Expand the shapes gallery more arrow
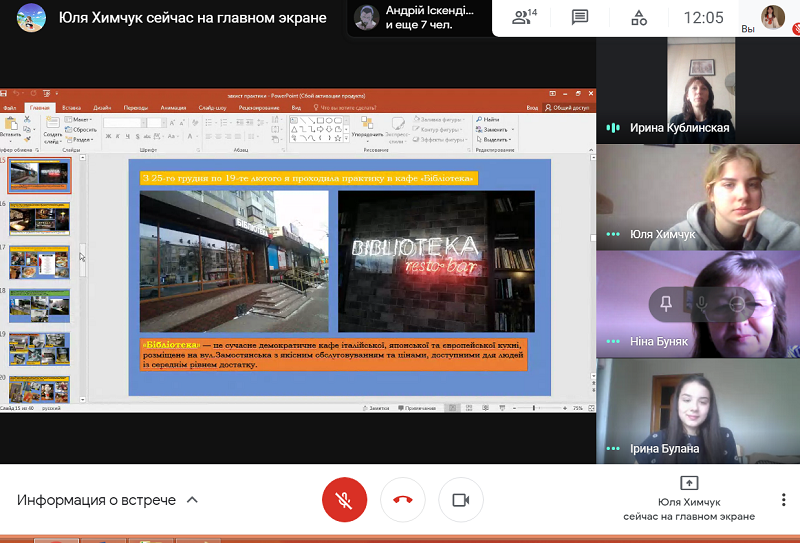 click(x=346, y=139)
